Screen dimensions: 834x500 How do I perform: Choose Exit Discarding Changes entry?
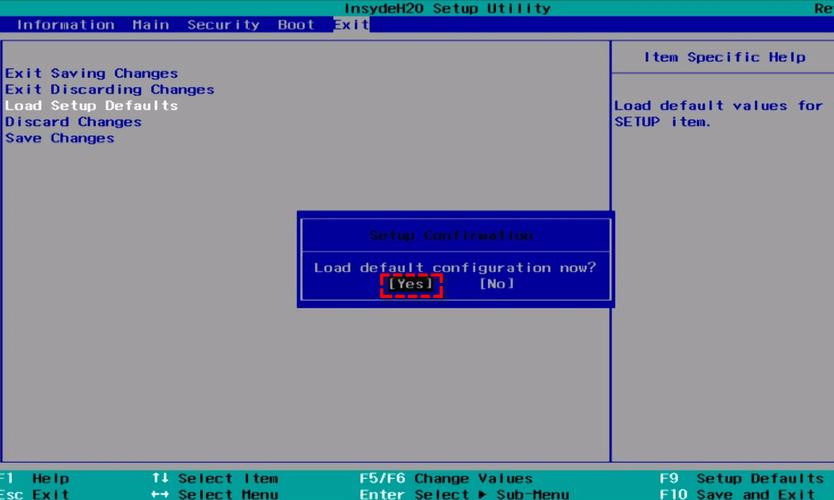point(109,89)
